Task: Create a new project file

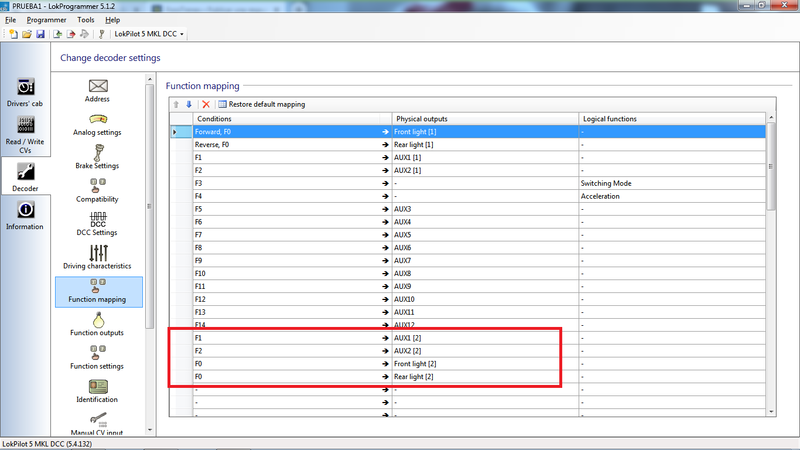Action: pyautogui.click(x=13, y=34)
